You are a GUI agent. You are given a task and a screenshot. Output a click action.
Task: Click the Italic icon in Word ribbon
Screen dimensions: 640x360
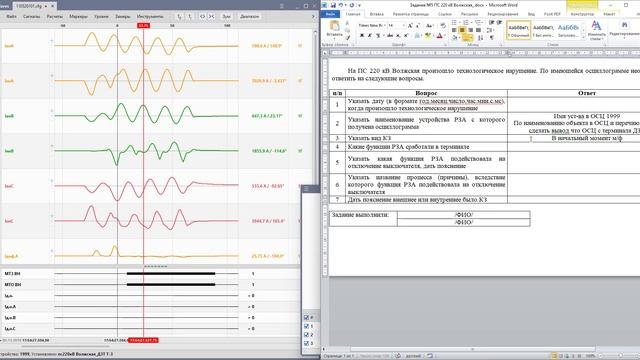click(x=370, y=36)
